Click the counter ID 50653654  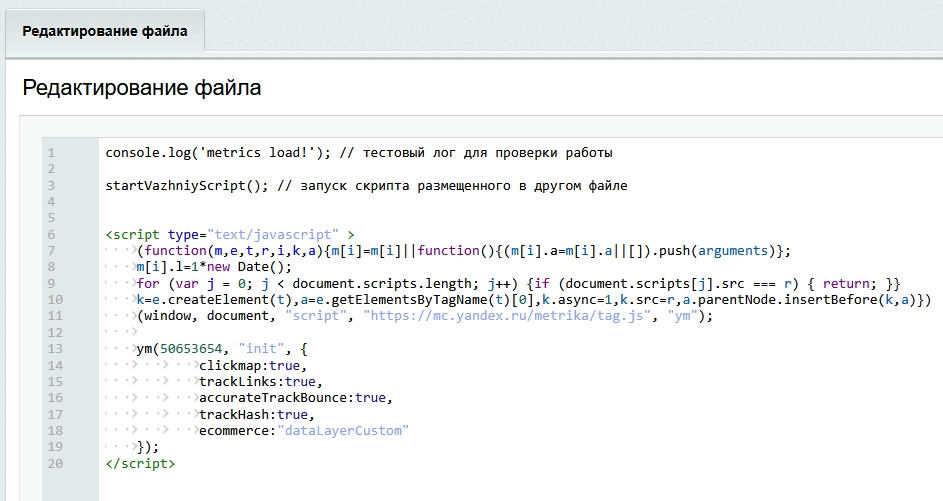click(191, 349)
